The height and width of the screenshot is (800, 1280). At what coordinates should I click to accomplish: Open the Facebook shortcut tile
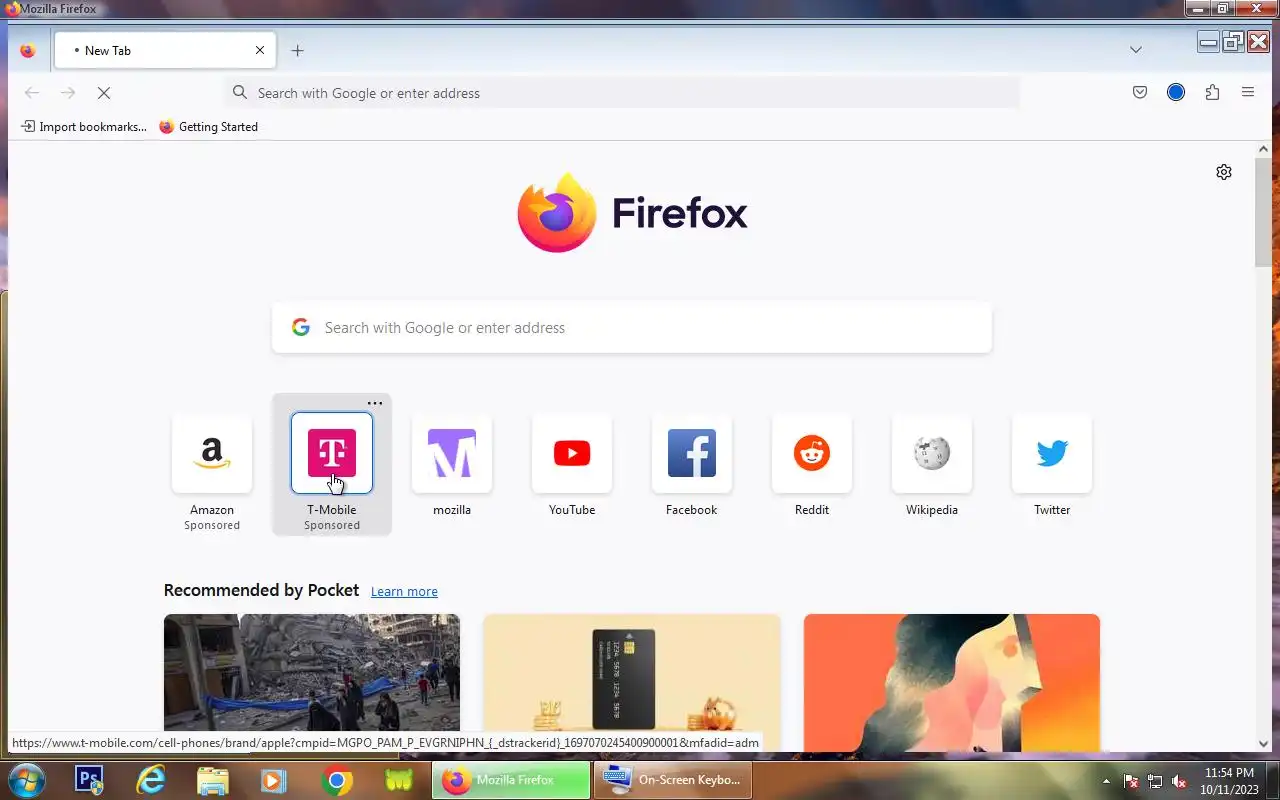692,453
